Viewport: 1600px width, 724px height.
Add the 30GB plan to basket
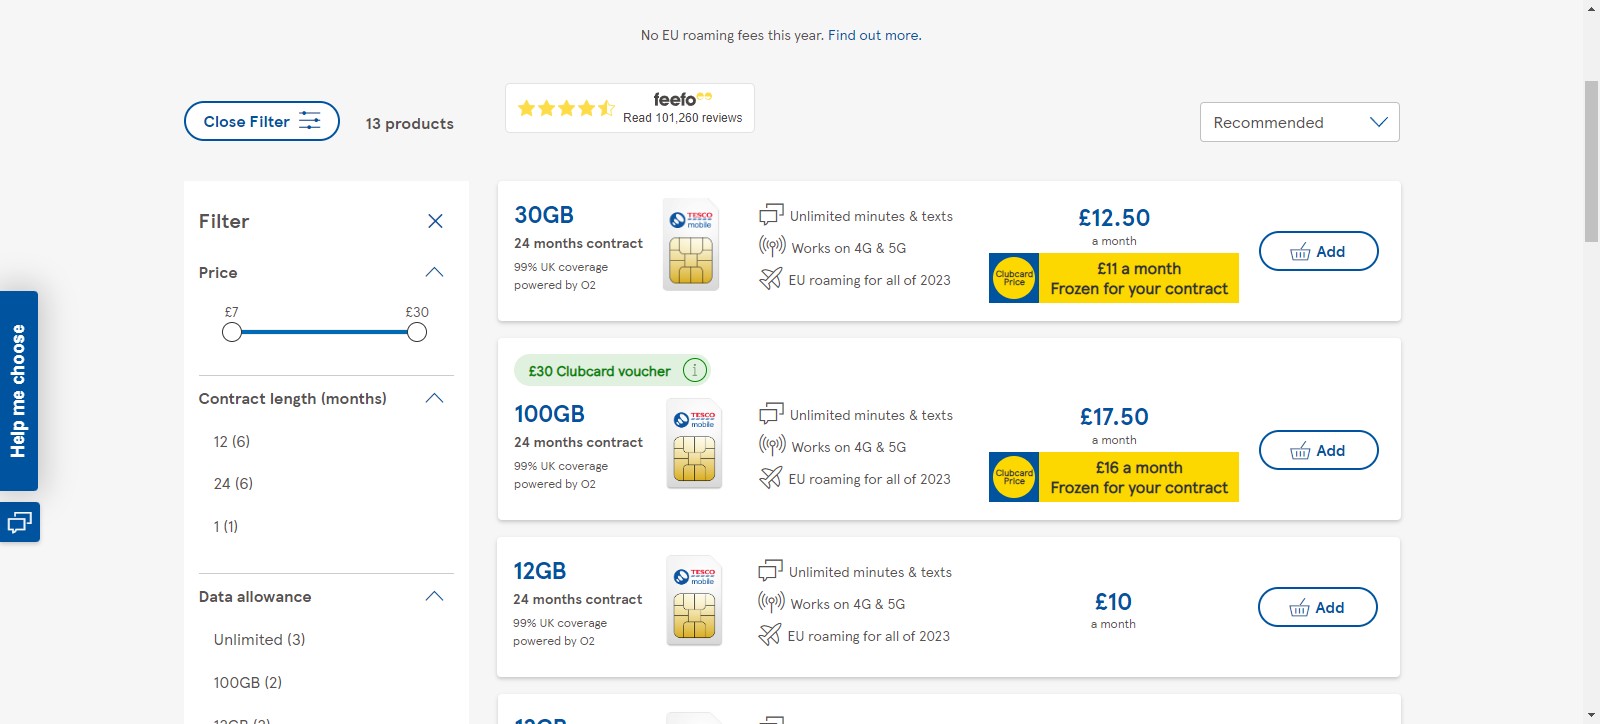pyautogui.click(x=1318, y=251)
